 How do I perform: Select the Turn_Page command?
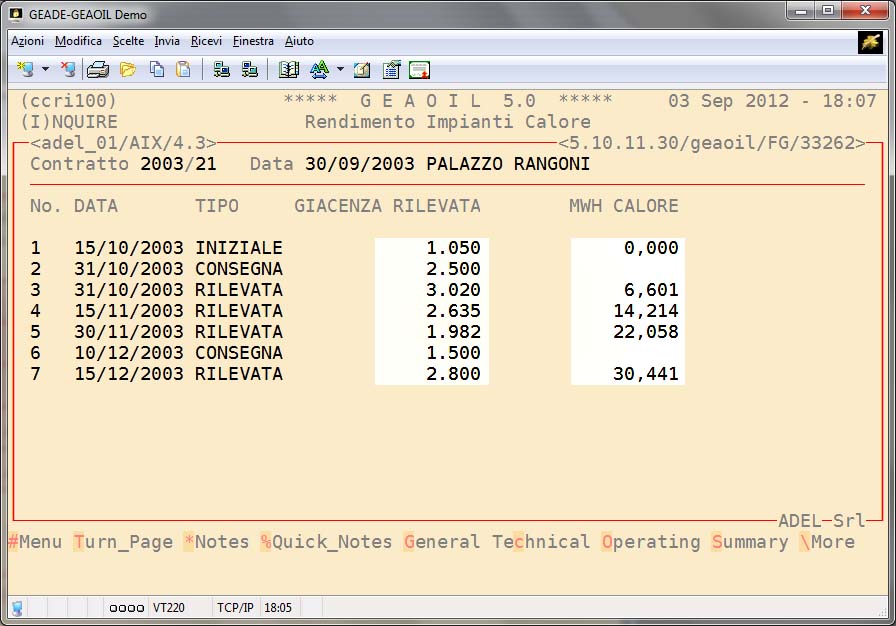[123, 542]
